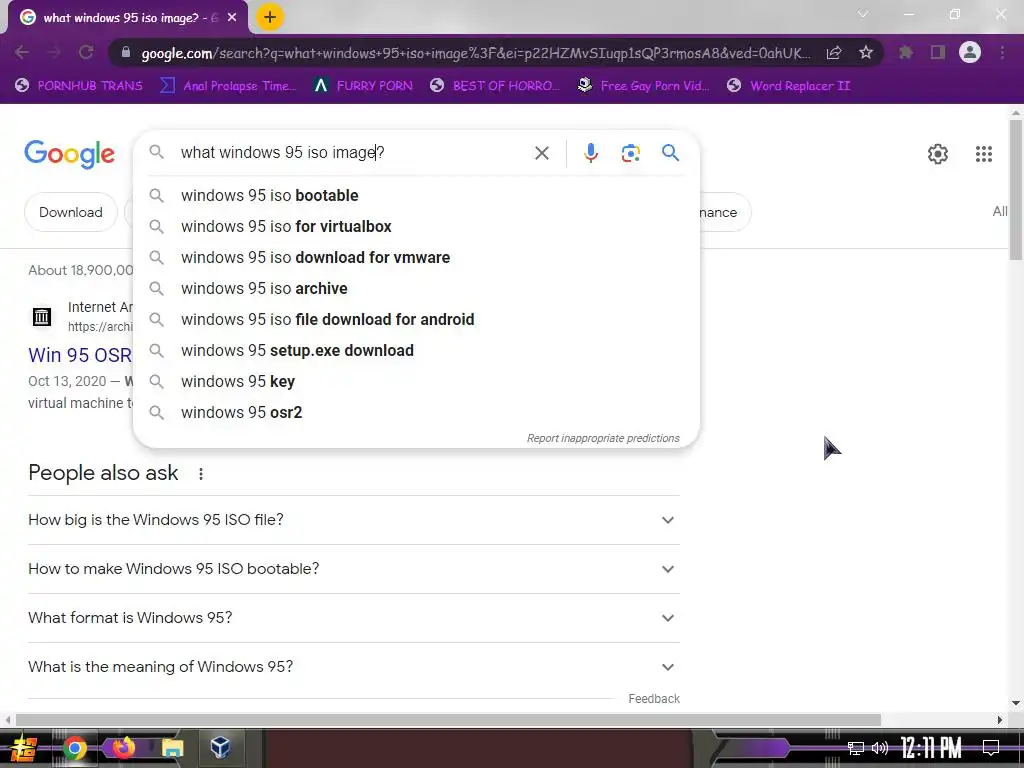Bookmark this page with the star icon
This screenshot has width=1024, height=768.
tap(866, 53)
